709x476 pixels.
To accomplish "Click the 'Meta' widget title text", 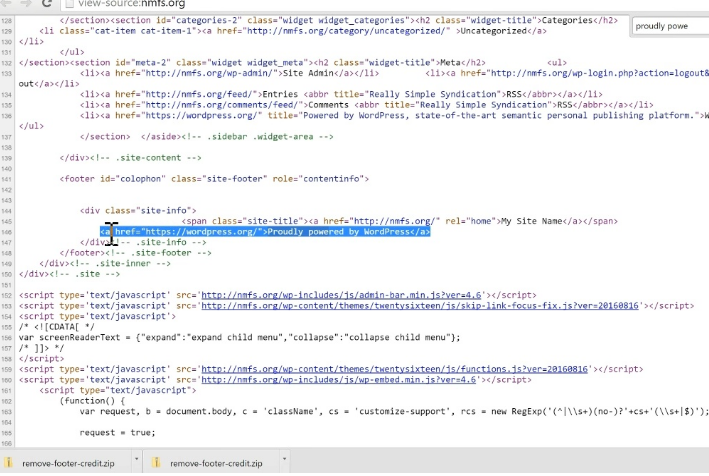I will pyautogui.click(x=450, y=63).
